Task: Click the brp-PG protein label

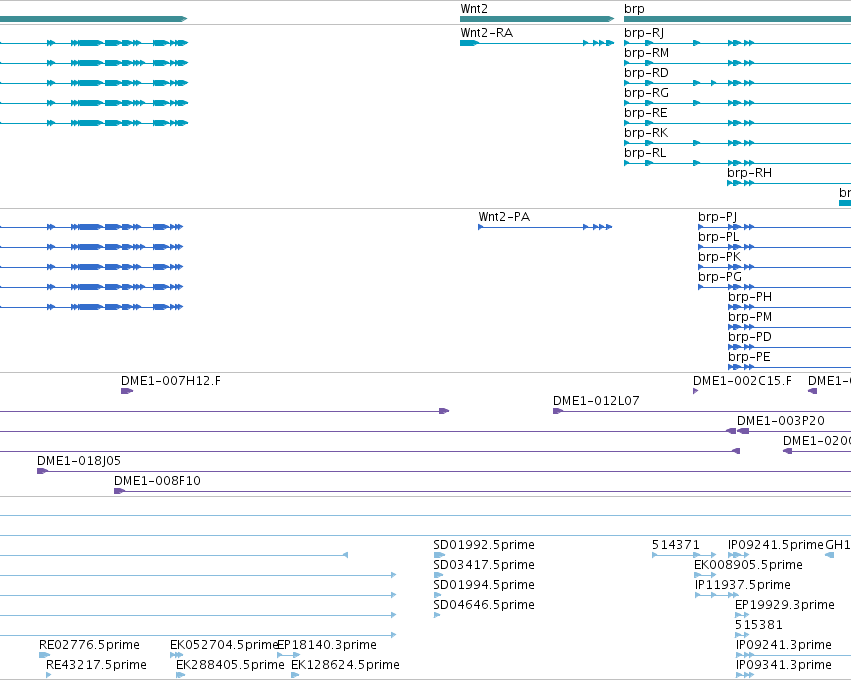Action: click(x=720, y=277)
